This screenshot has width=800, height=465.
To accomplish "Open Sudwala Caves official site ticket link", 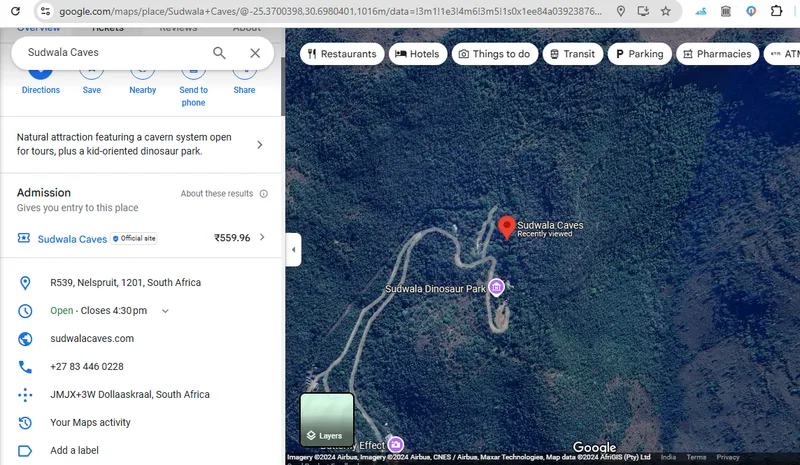I will pos(72,239).
